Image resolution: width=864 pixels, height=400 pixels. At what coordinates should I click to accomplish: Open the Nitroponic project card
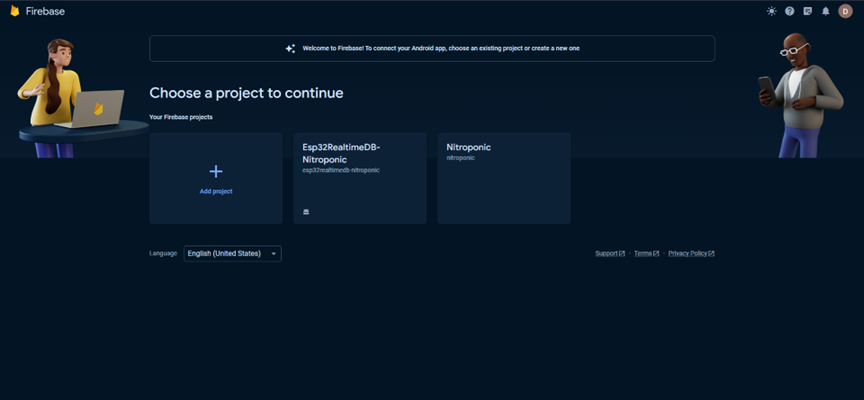(504, 178)
